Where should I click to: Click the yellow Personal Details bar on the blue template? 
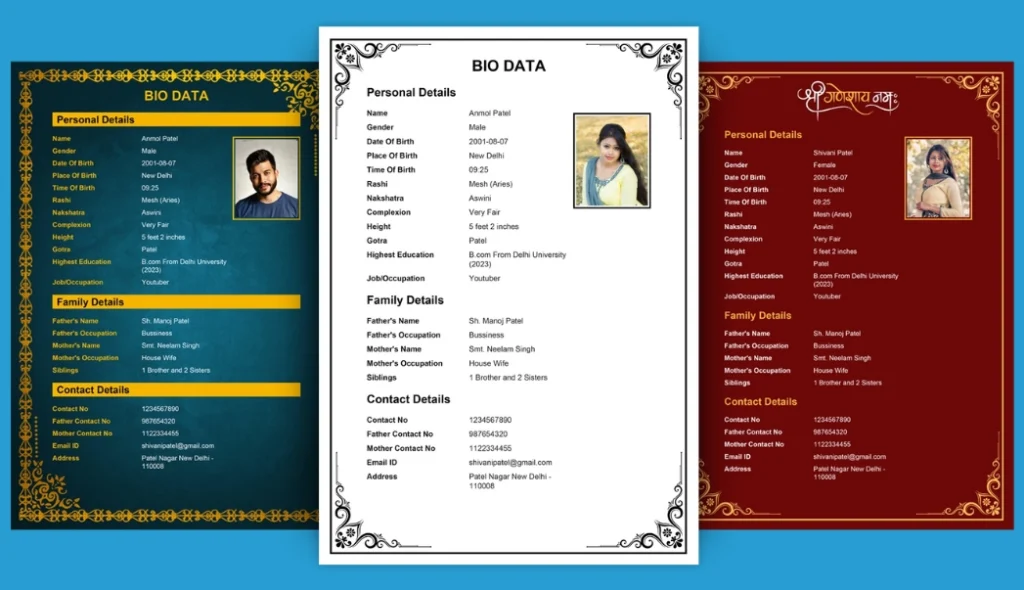pyautogui.click(x=176, y=120)
